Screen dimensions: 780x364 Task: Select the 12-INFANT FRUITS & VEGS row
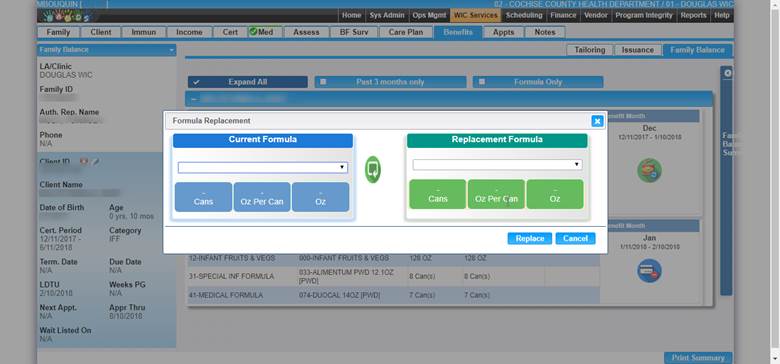(393, 259)
